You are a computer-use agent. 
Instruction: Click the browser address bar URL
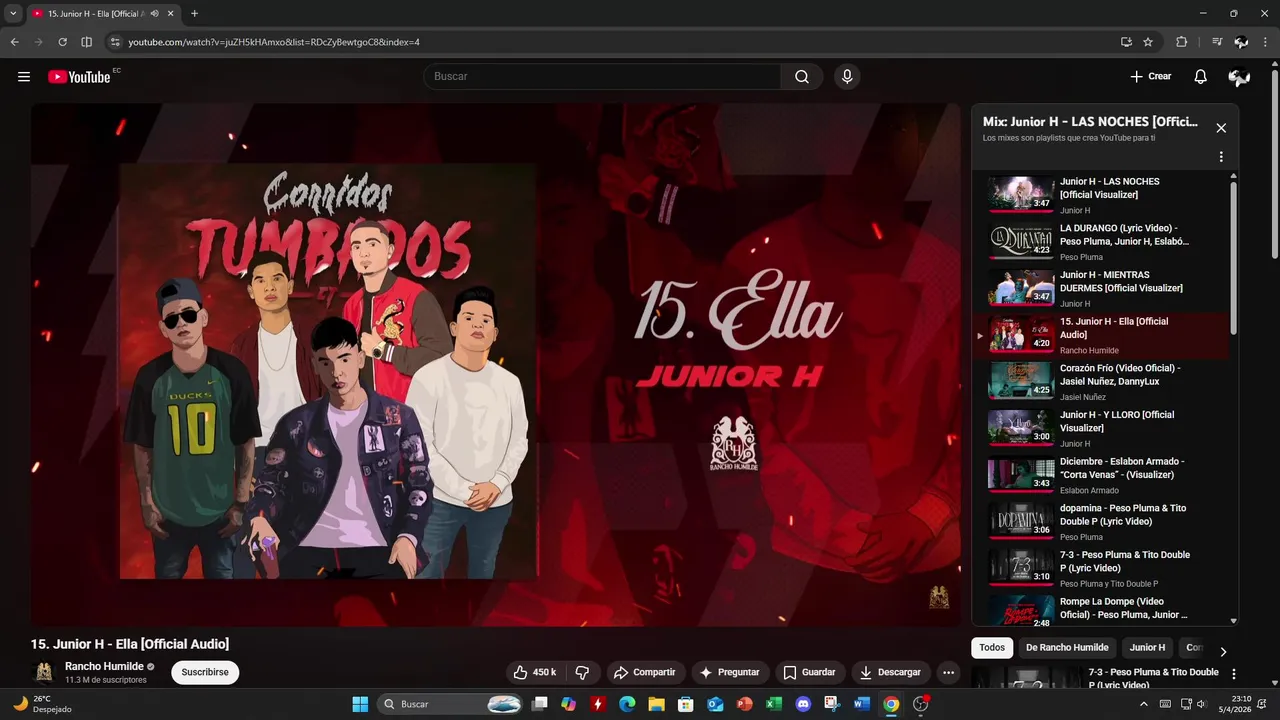(274, 42)
